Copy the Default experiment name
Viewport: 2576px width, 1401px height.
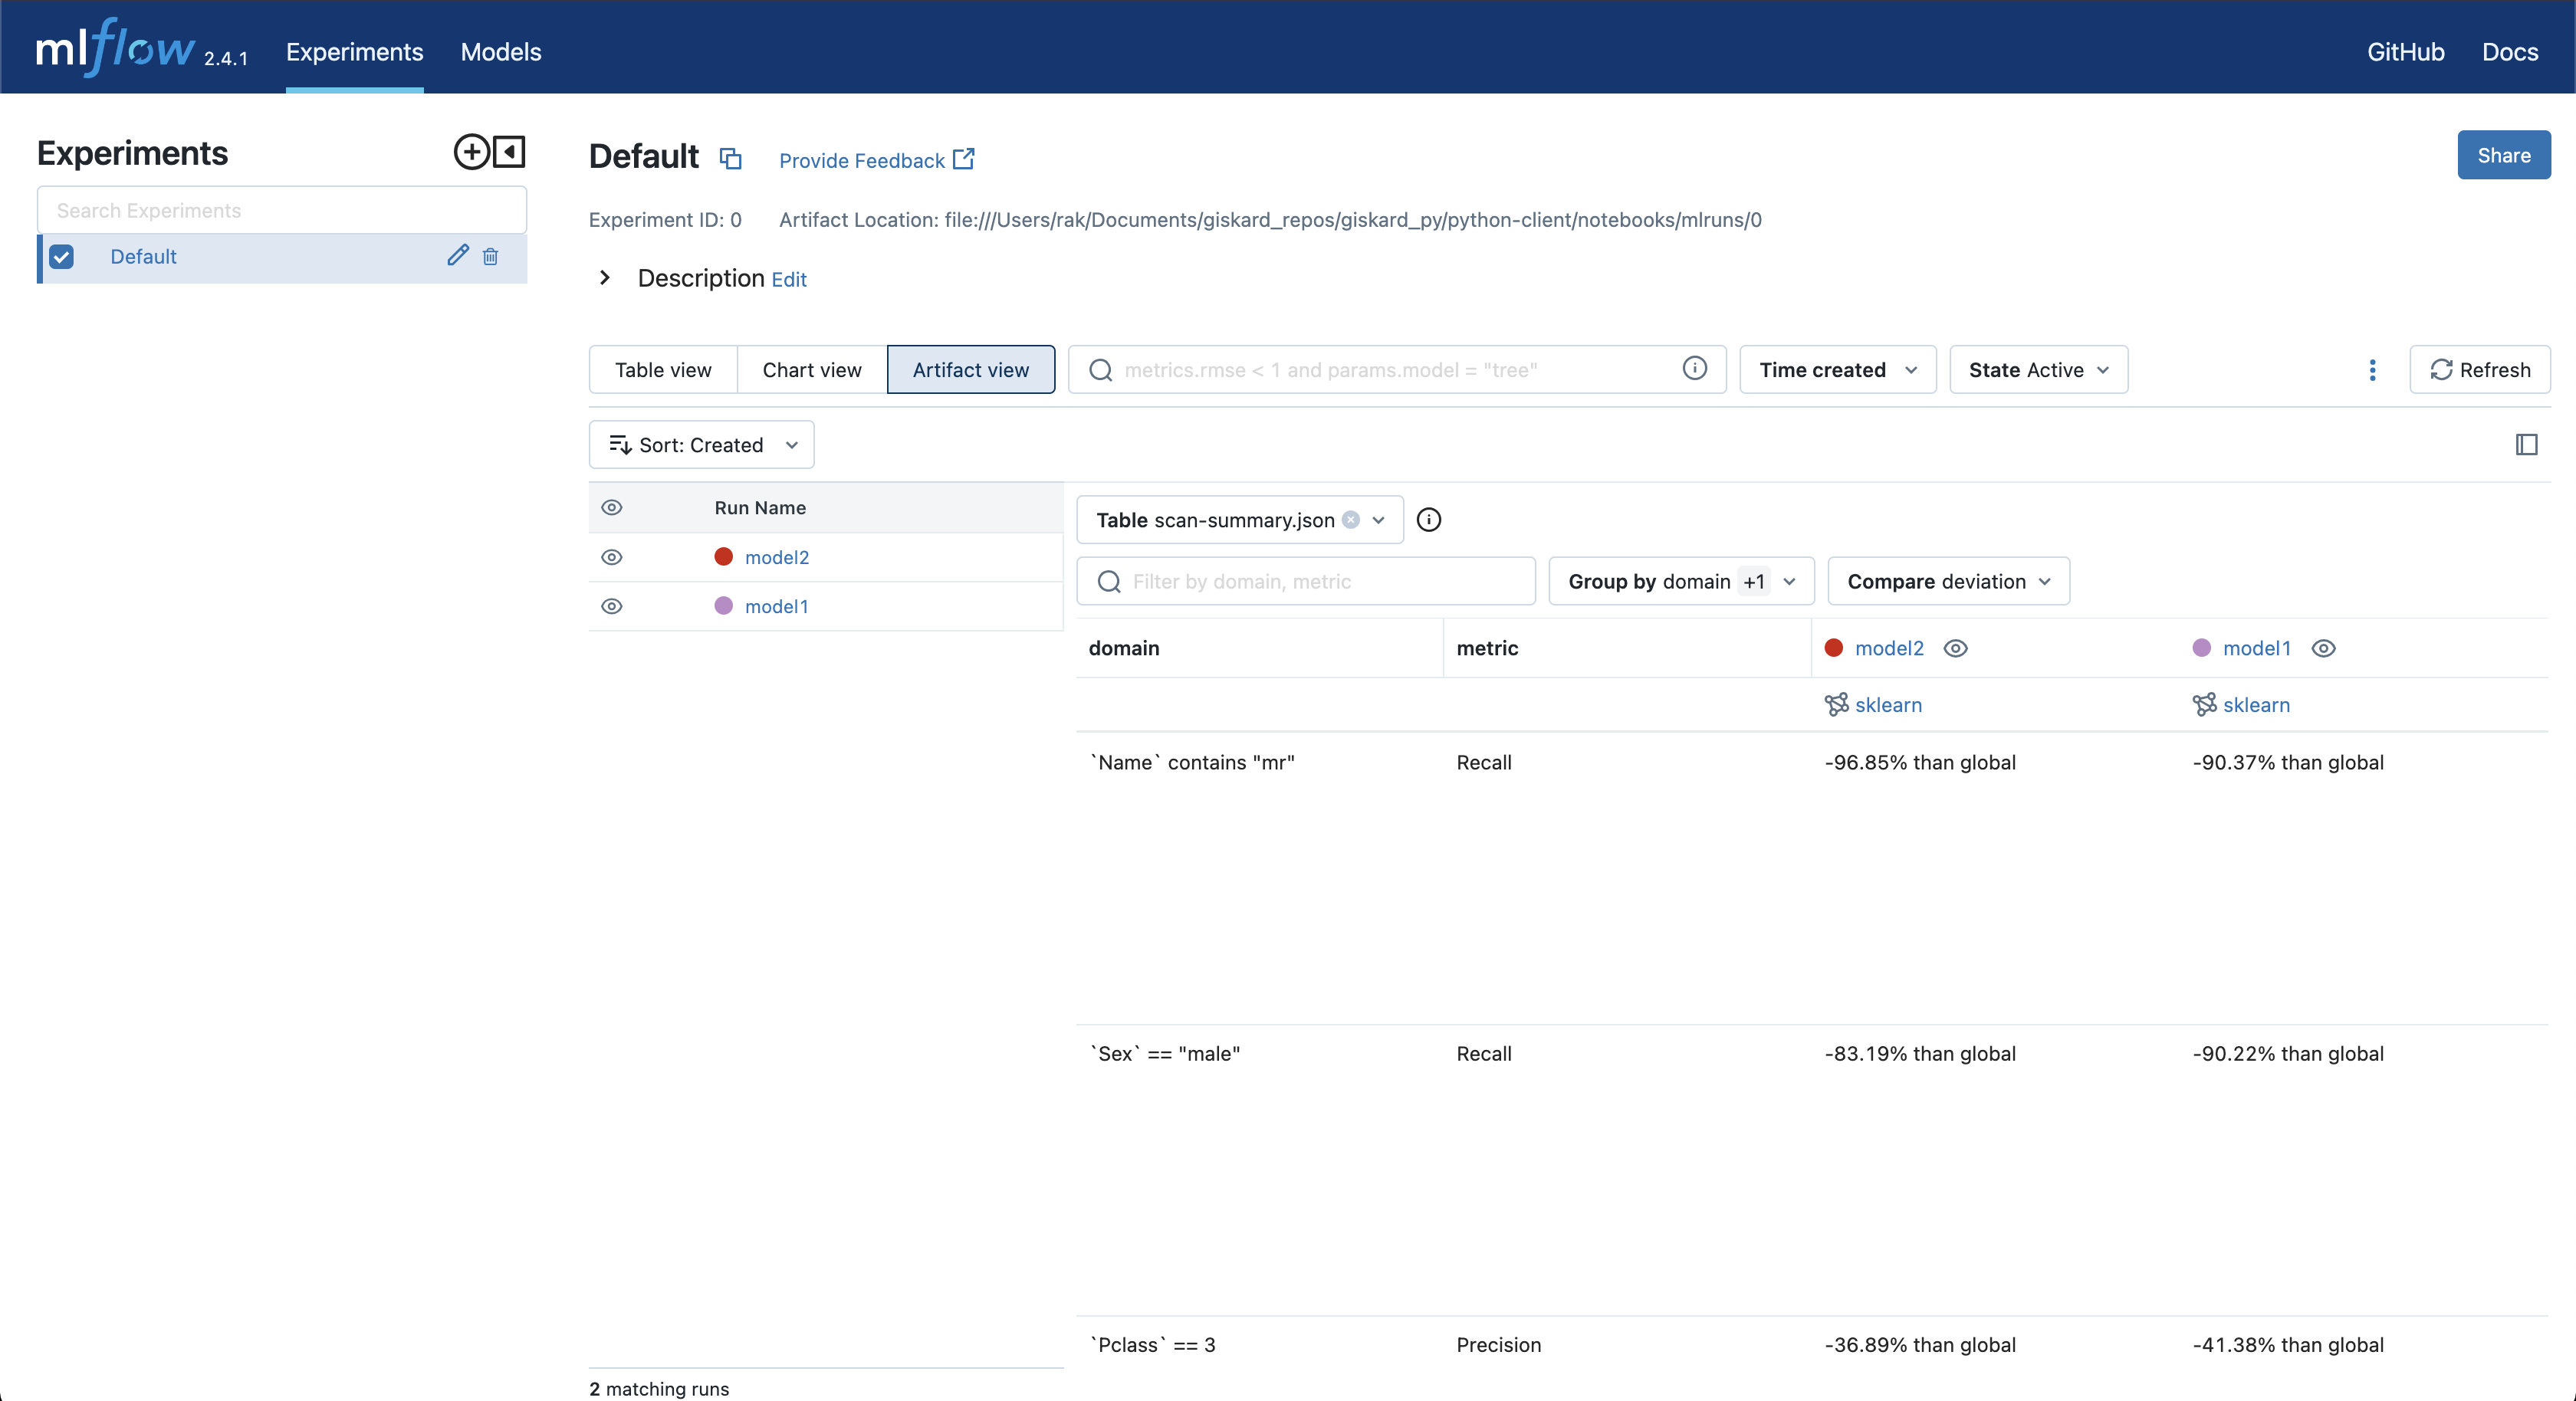tap(731, 159)
